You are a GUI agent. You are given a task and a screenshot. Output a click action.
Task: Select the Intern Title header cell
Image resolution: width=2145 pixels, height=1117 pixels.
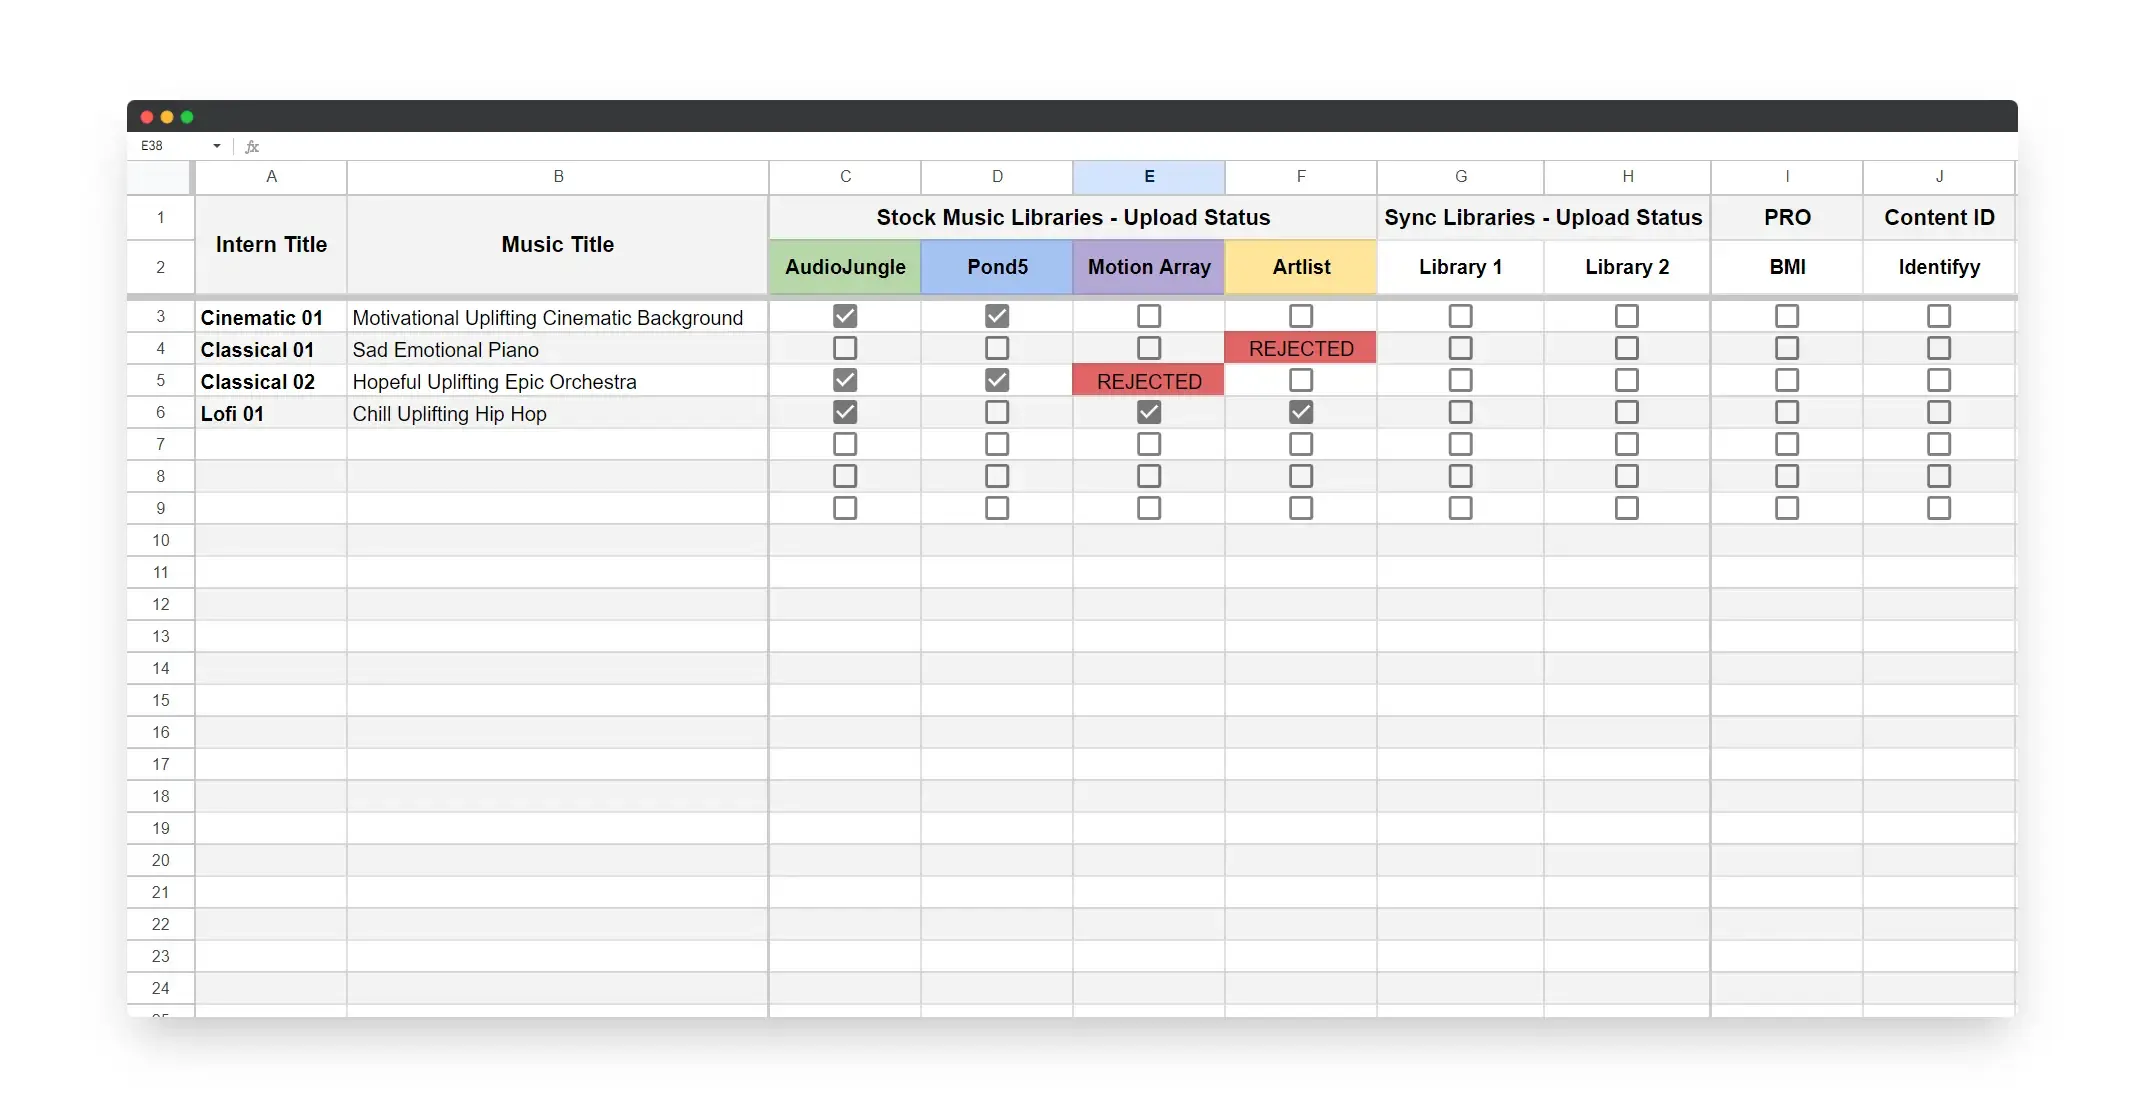(271, 245)
